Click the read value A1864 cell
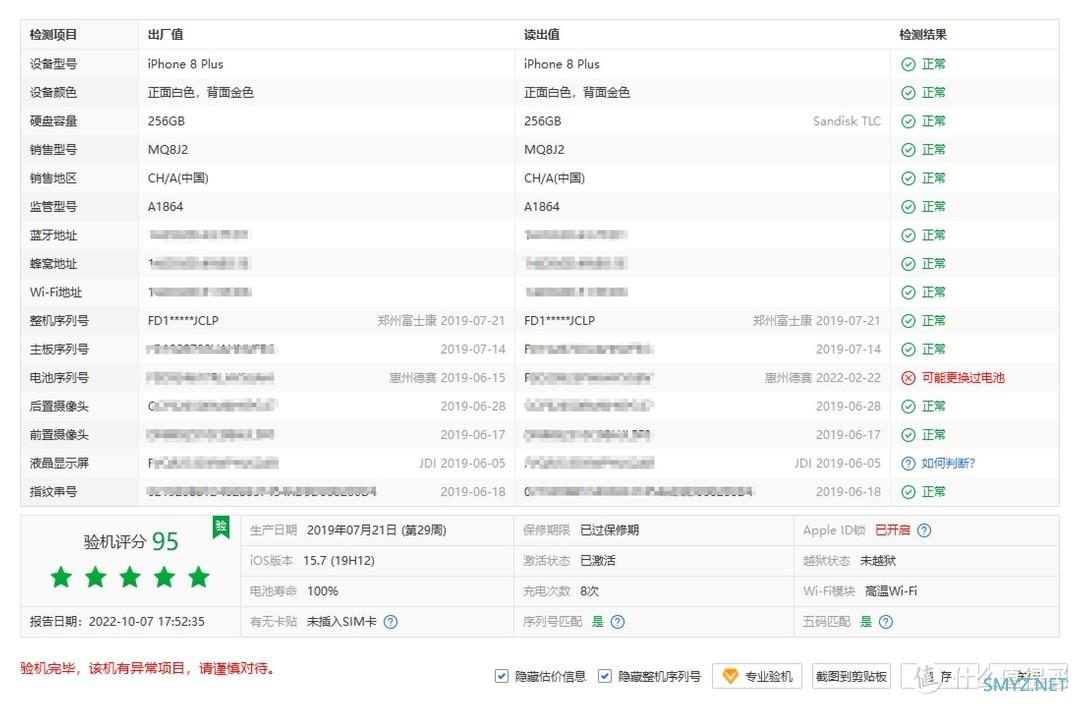 click(x=541, y=207)
